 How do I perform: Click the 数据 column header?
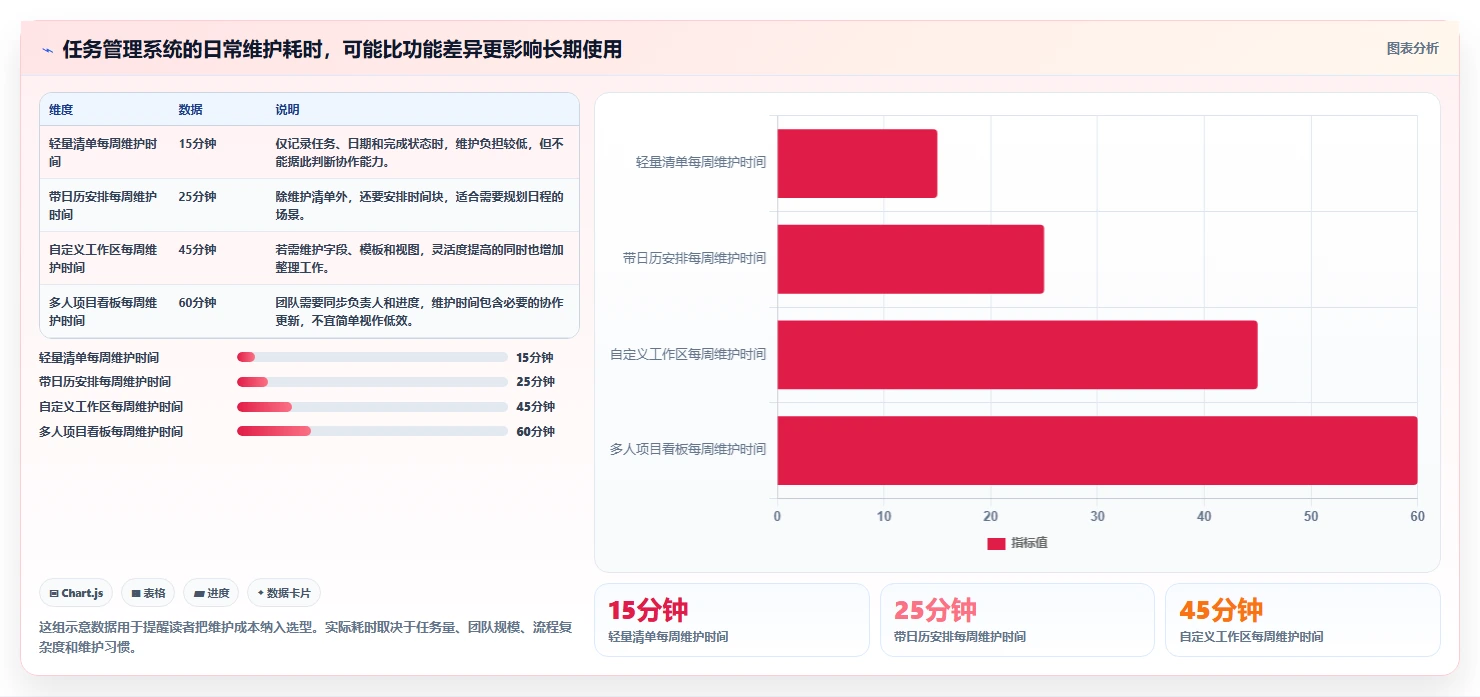(191, 110)
